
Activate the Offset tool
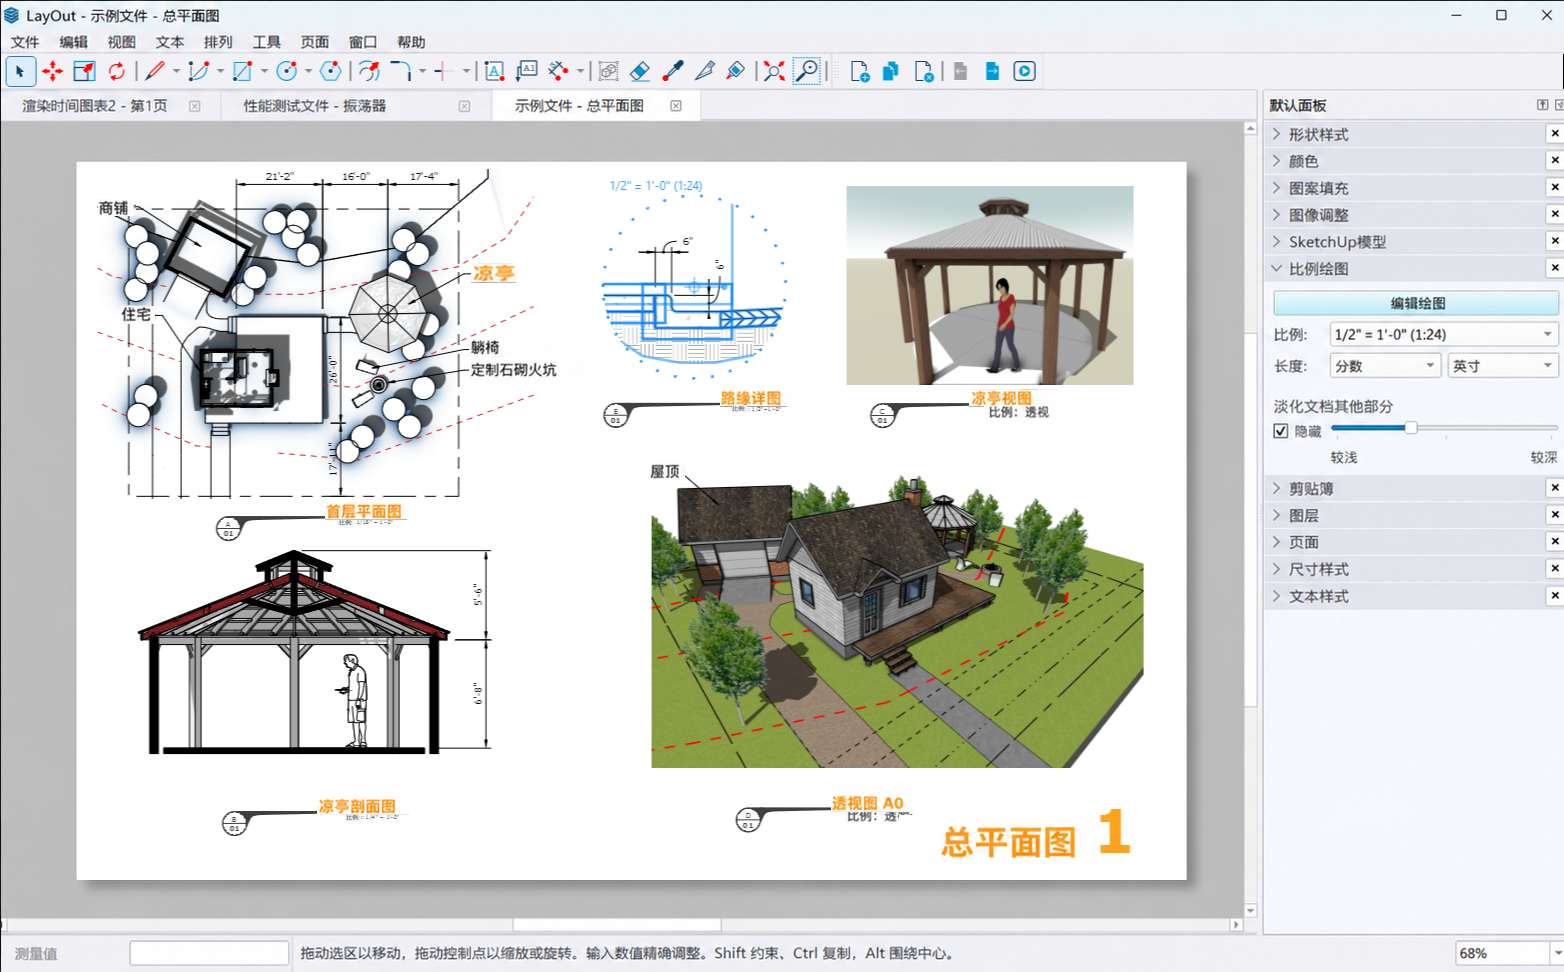[369, 71]
